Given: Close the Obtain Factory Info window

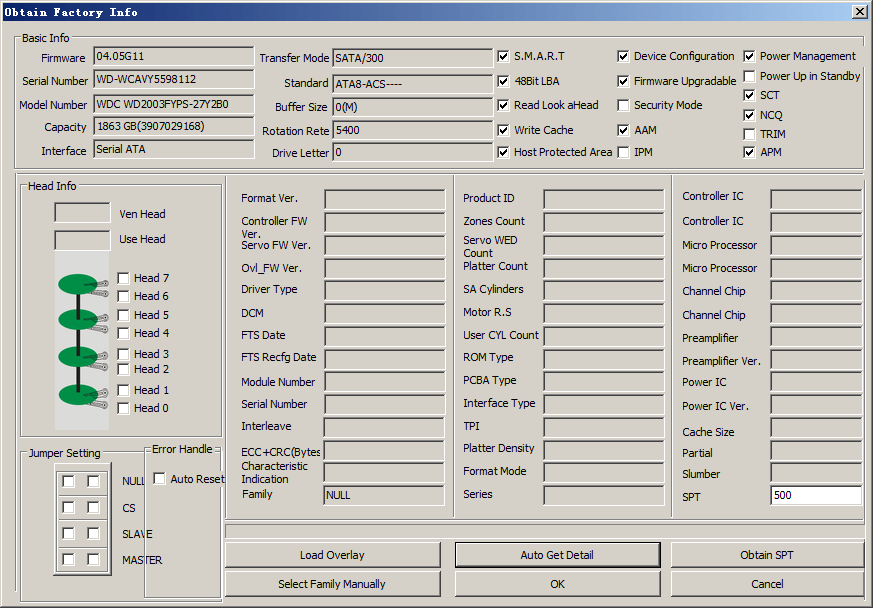Looking at the screenshot, I should (x=860, y=12).
